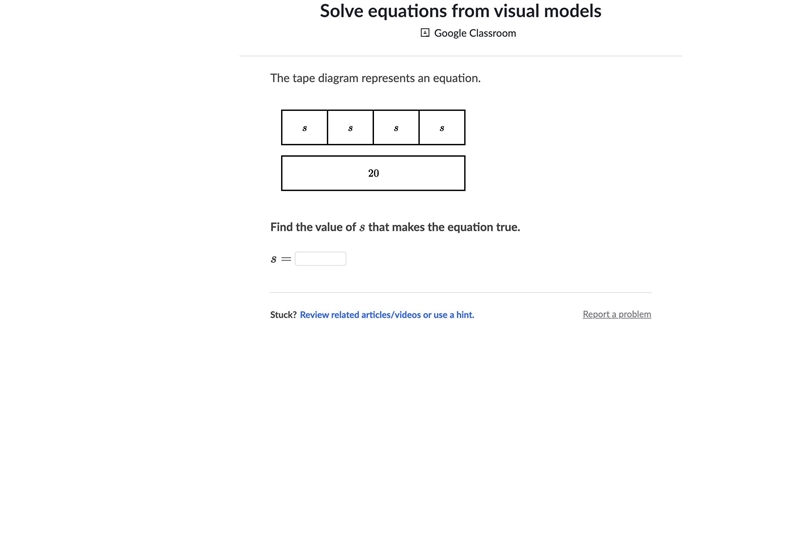Image resolution: width=800 pixels, height=558 pixels.
Task: Select the third s box in tape diagram
Action: click(x=396, y=128)
